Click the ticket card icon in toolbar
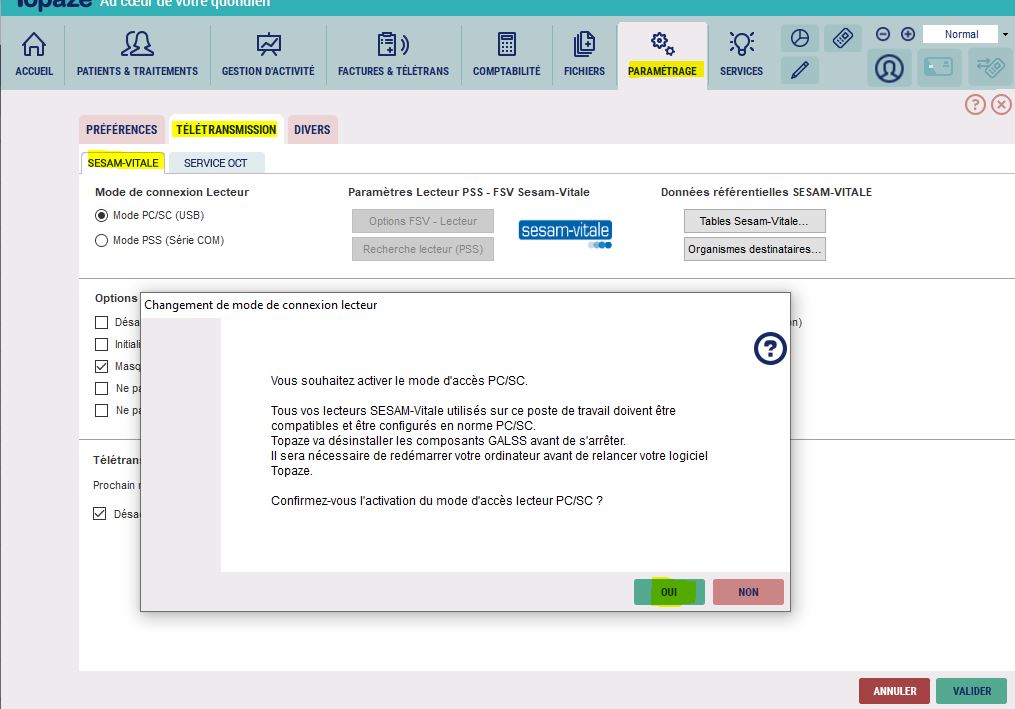This screenshot has width=1015, height=709. (x=843, y=38)
